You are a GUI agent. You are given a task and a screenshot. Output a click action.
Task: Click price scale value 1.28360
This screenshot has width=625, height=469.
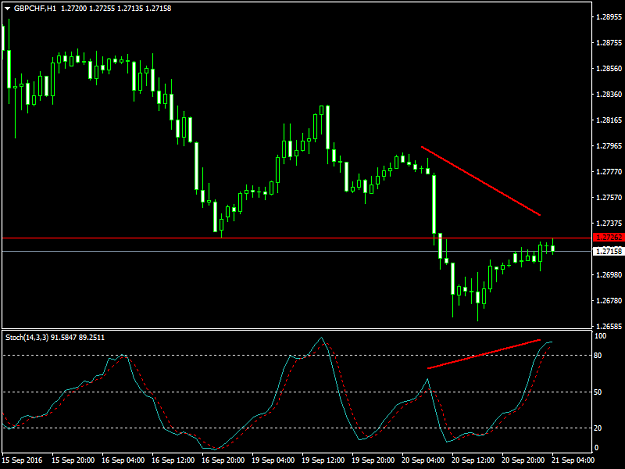click(x=609, y=94)
